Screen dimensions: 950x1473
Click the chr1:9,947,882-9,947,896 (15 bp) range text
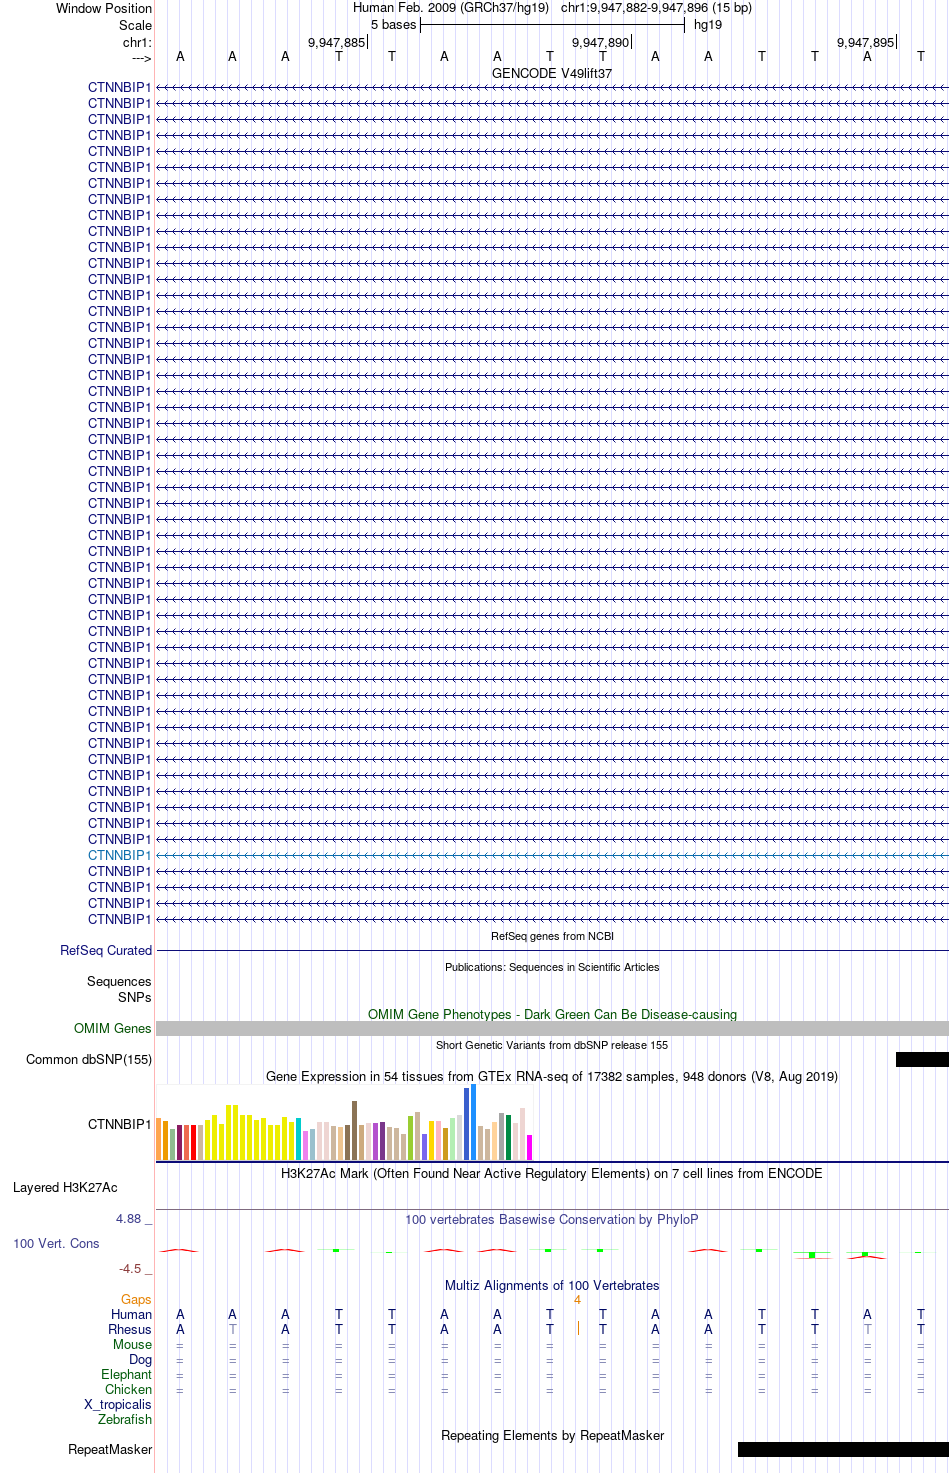(x=656, y=8)
